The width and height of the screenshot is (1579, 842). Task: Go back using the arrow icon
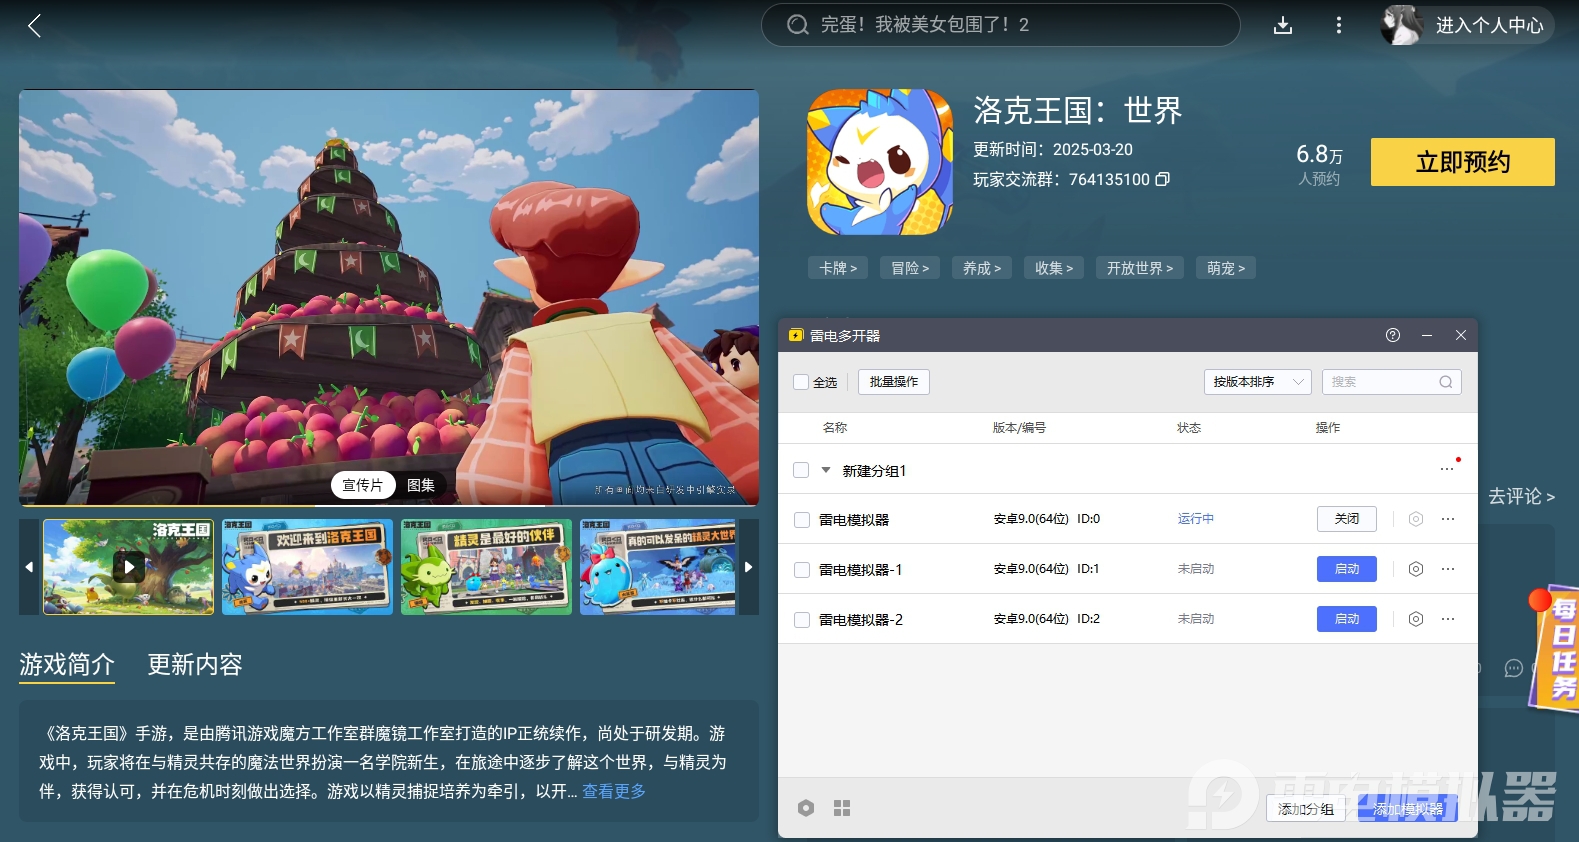35,26
